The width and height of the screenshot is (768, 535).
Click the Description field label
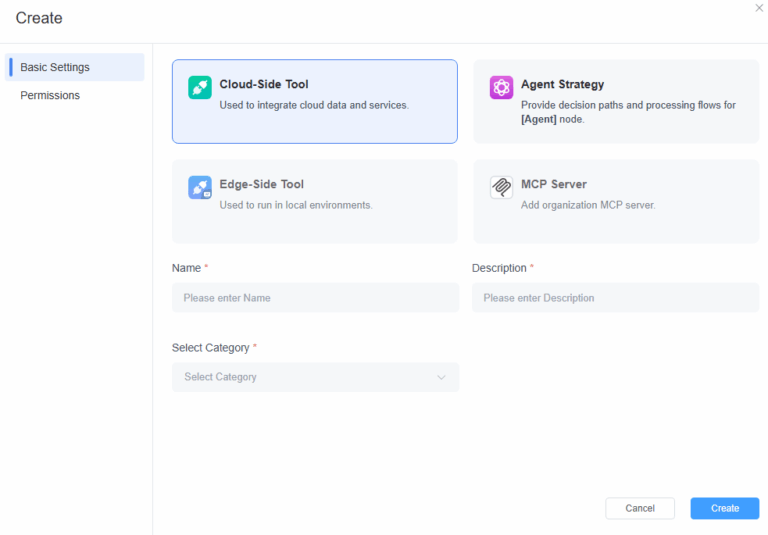pos(499,268)
